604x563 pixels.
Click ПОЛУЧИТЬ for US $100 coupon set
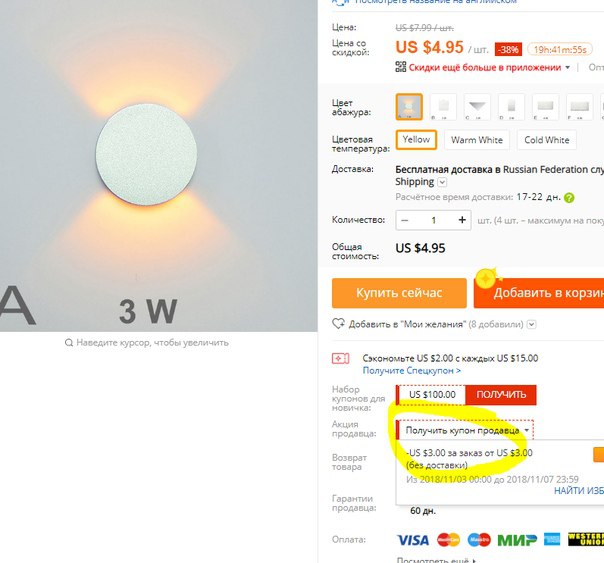point(501,395)
